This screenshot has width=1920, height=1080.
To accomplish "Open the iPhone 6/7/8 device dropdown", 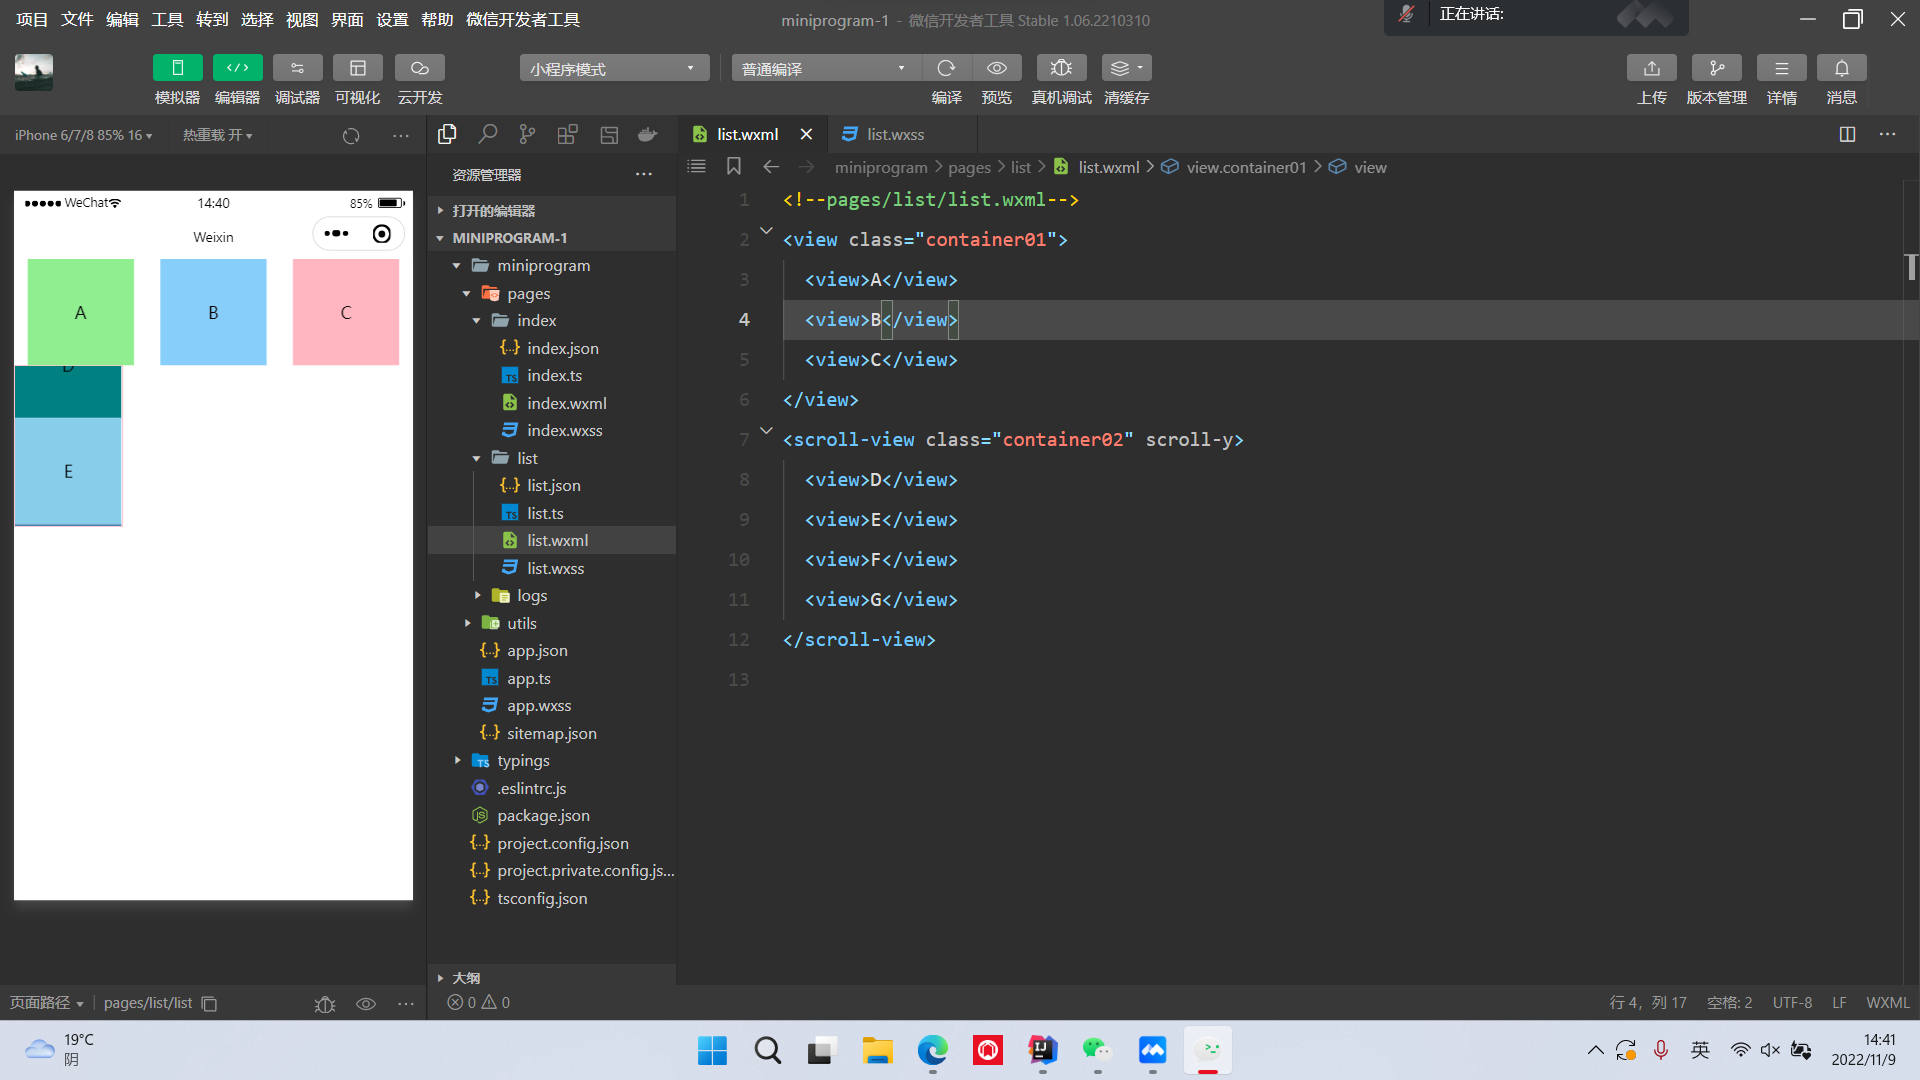I will click(83, 135).
